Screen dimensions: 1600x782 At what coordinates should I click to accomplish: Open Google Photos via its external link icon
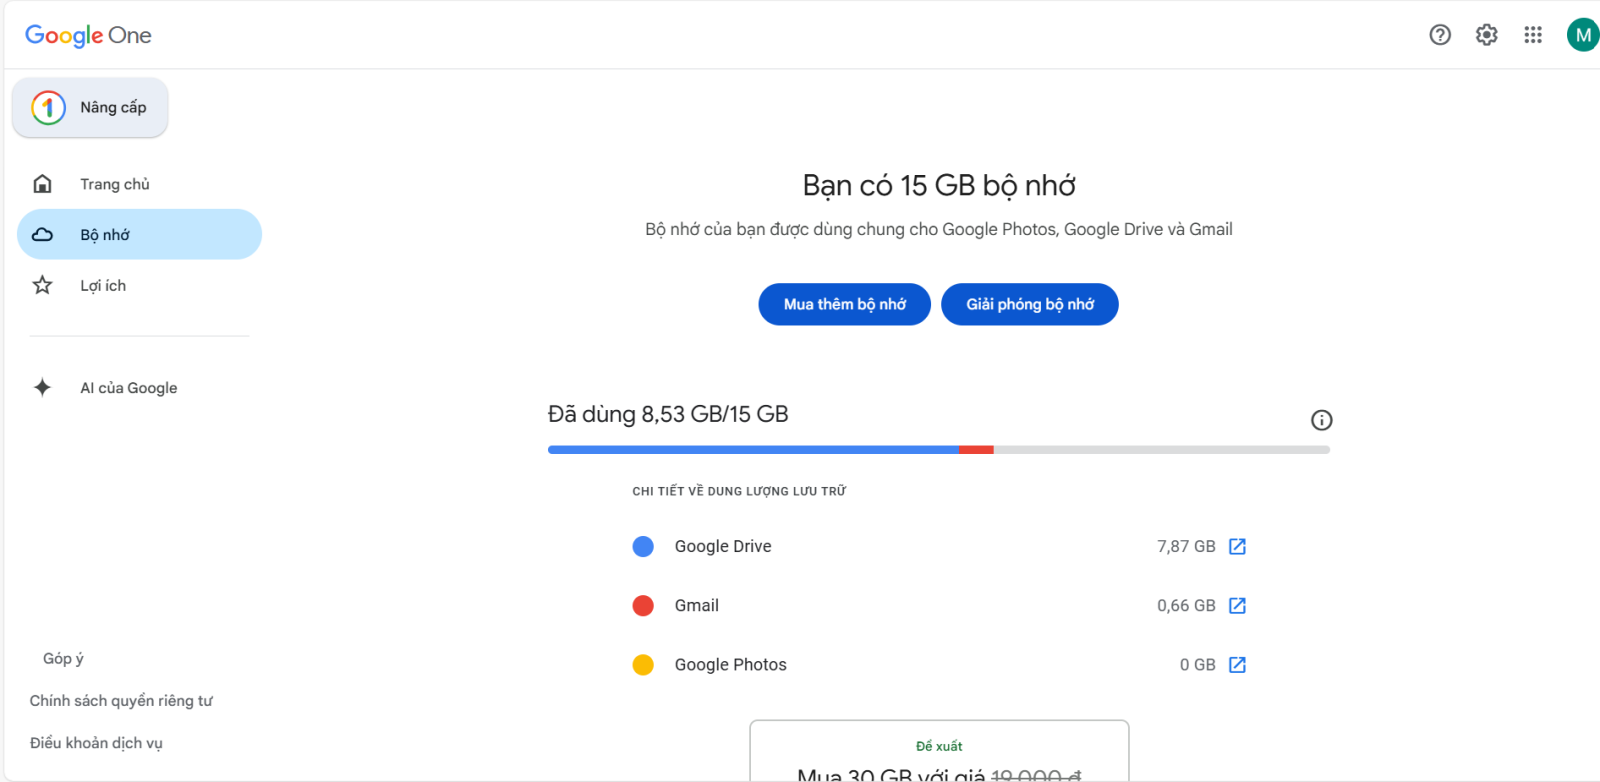[x=1238, y=664]
